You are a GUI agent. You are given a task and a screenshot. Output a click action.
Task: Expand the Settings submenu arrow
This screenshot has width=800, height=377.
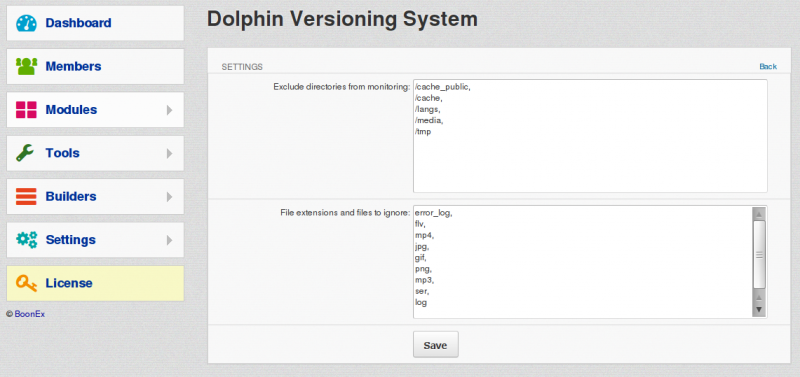(x=169, y=240)
